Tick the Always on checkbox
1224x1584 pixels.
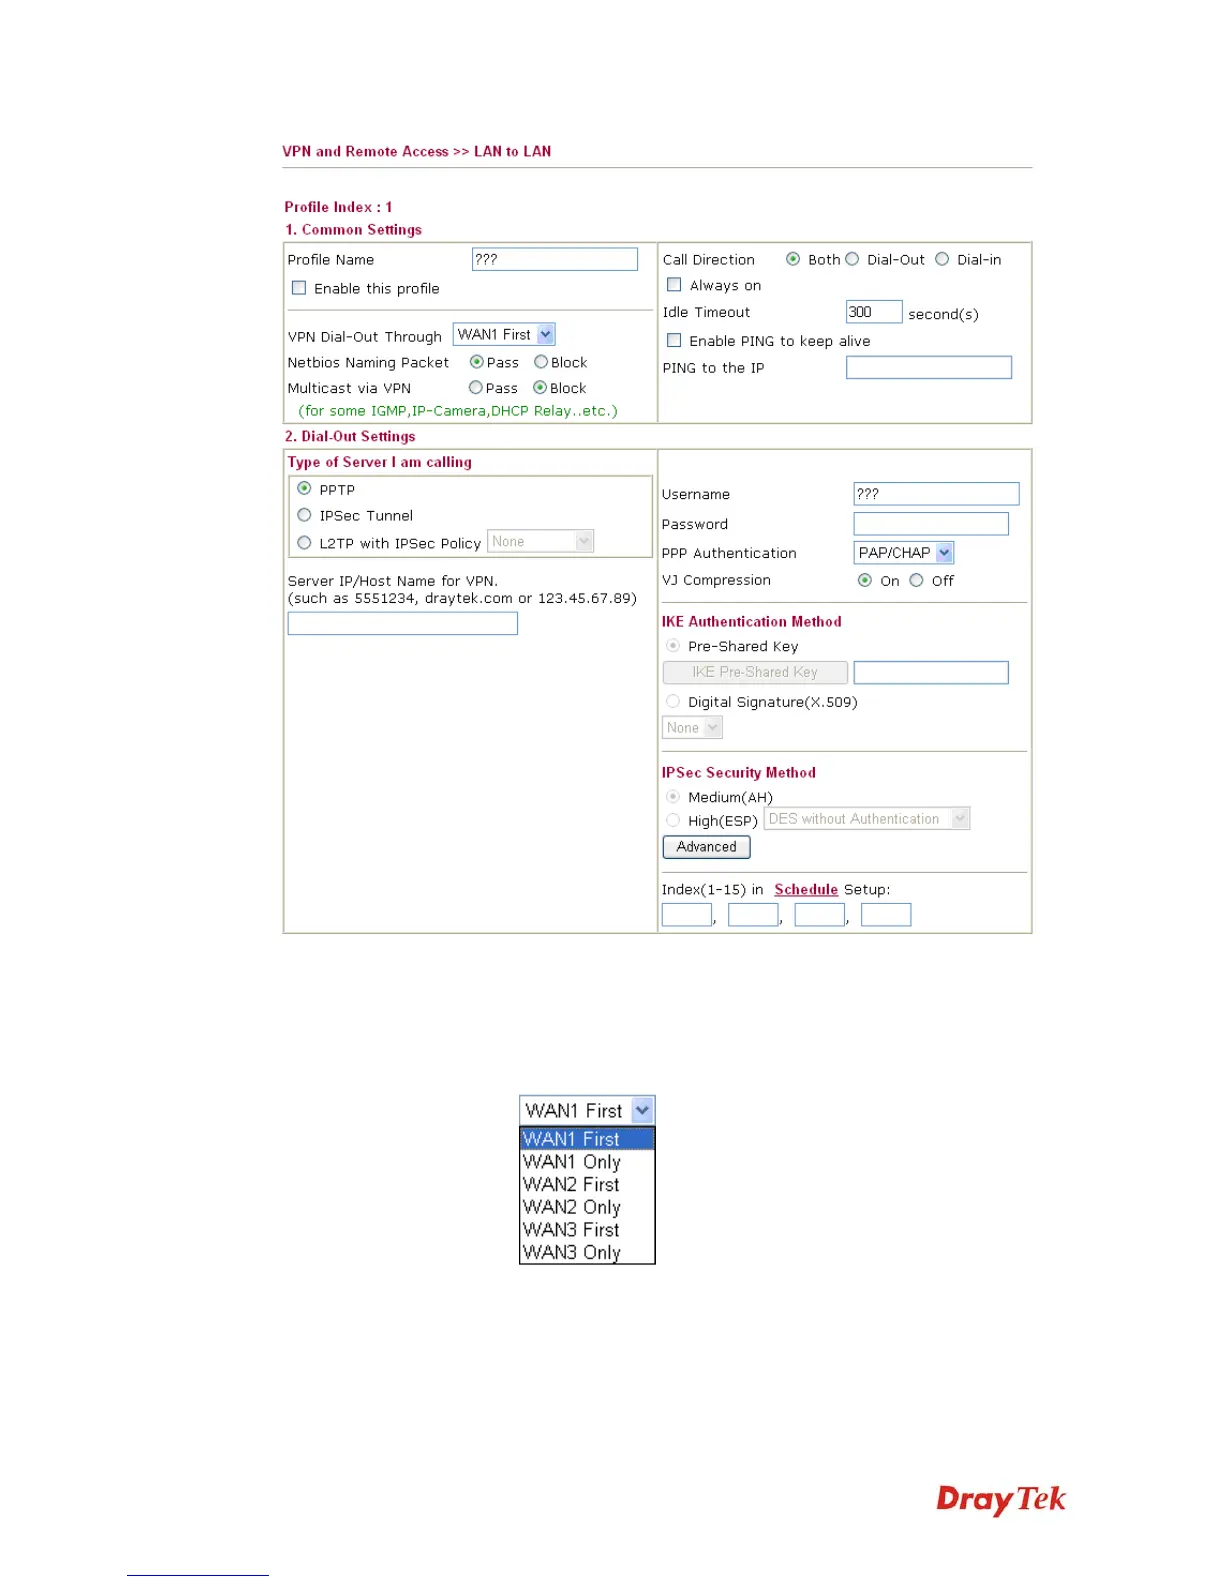(674, 285)
